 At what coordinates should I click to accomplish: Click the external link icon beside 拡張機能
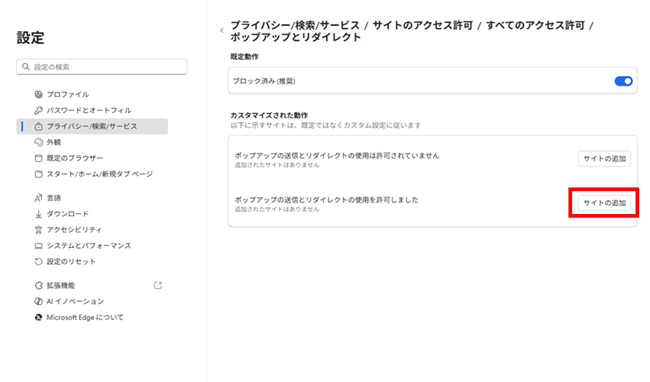158,285
